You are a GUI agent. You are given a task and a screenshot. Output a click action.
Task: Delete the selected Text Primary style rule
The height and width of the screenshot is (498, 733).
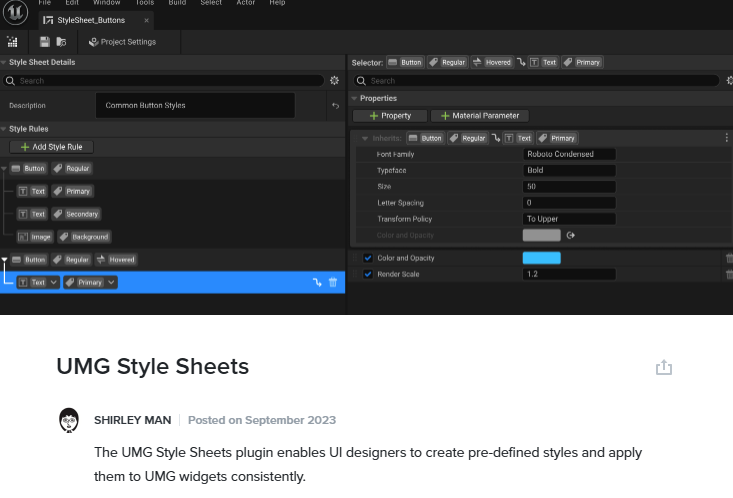coord(333,283)
